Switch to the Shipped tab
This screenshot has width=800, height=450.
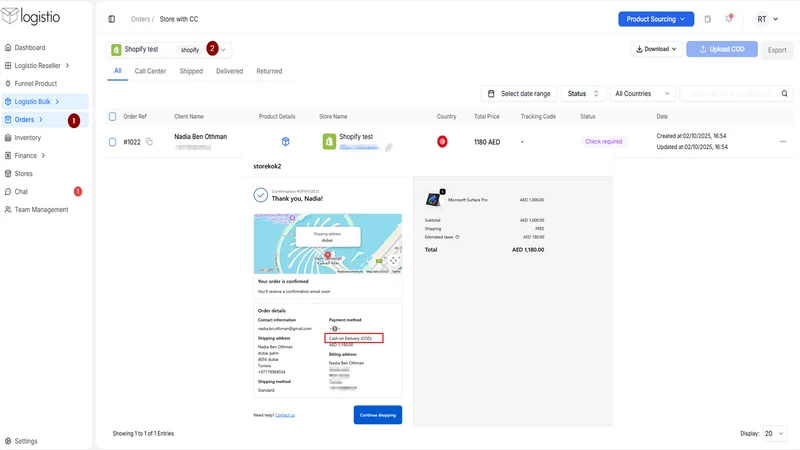(191, 71)
